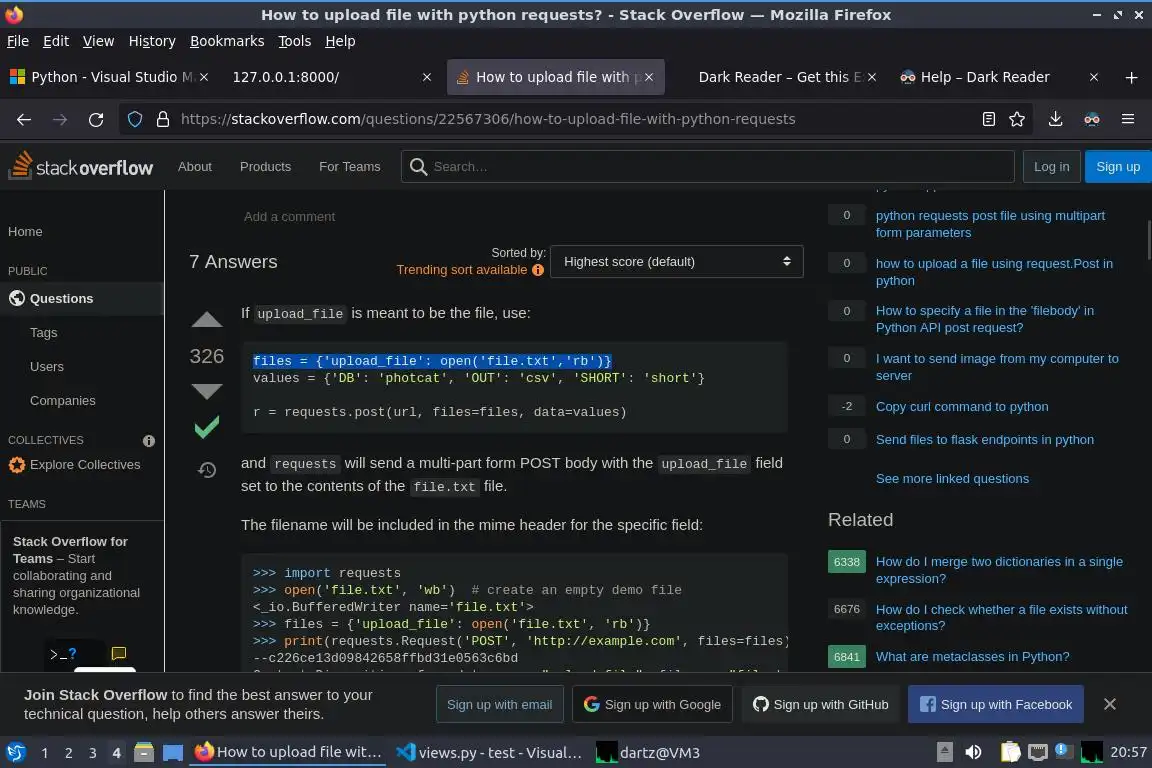Open the Dark Reader extension icon
This screenshot has height=768, width=1152.
coord(1092,119)
